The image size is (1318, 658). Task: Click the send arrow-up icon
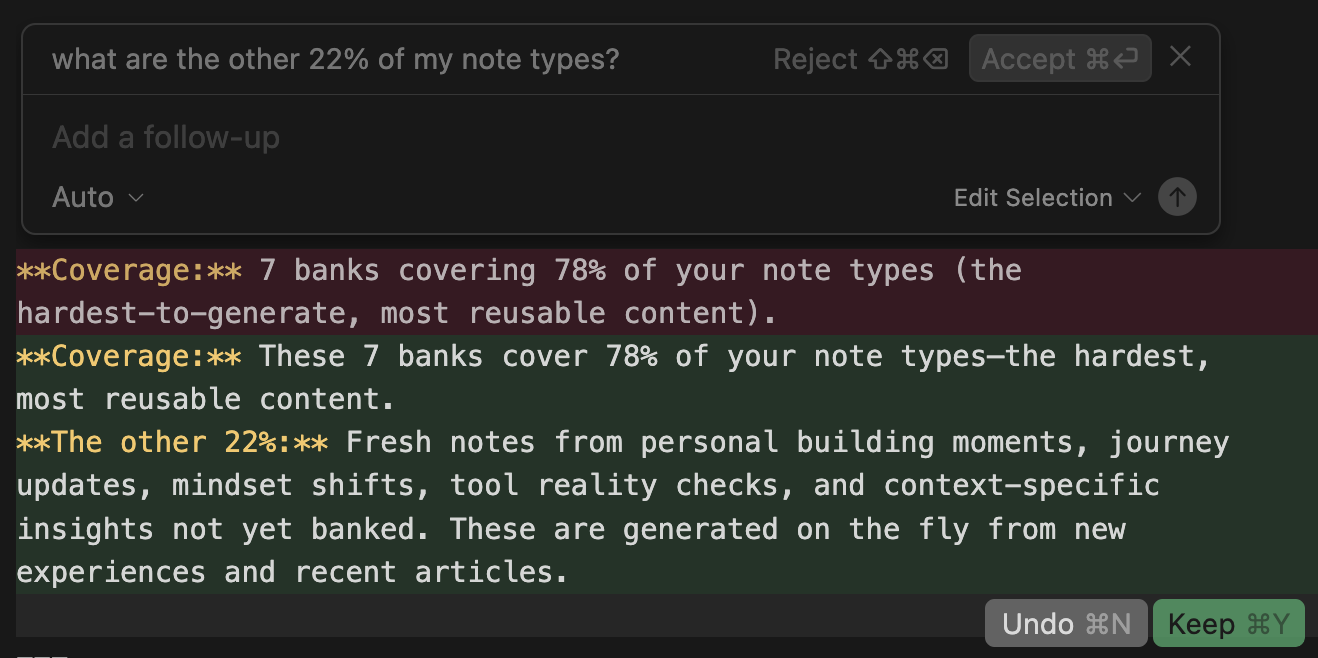[x=1177, y=197]
